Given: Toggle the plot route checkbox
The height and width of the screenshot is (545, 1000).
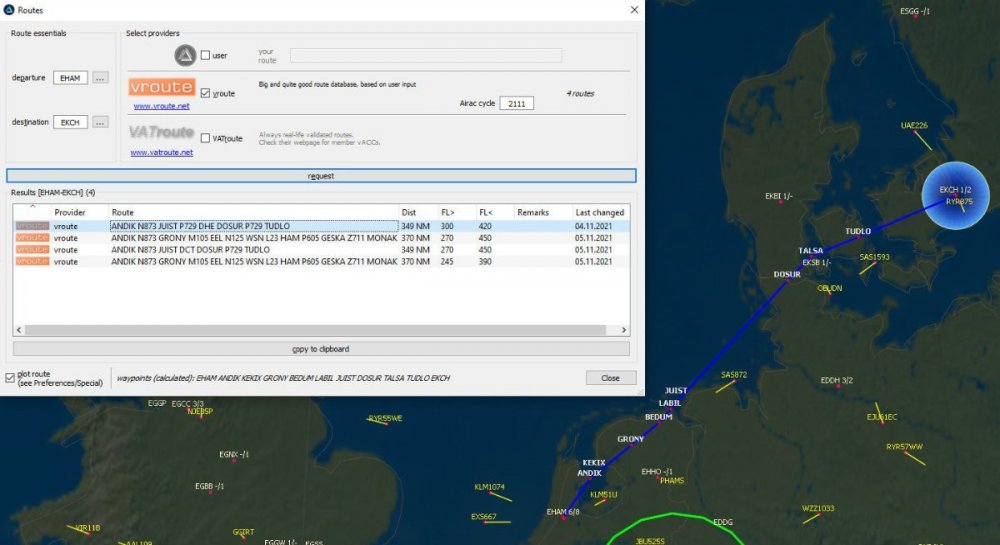Looking at the screenshot, I should 10,377.
